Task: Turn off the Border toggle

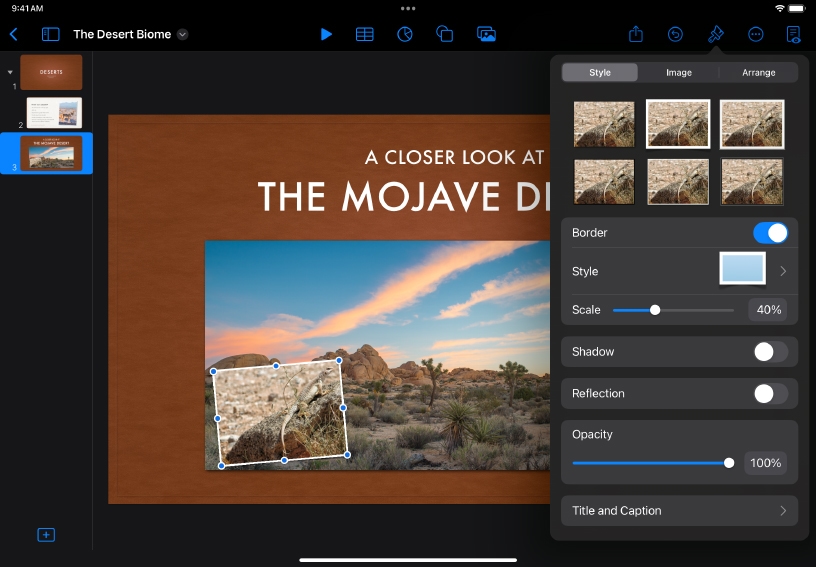Action: (770, 233)
